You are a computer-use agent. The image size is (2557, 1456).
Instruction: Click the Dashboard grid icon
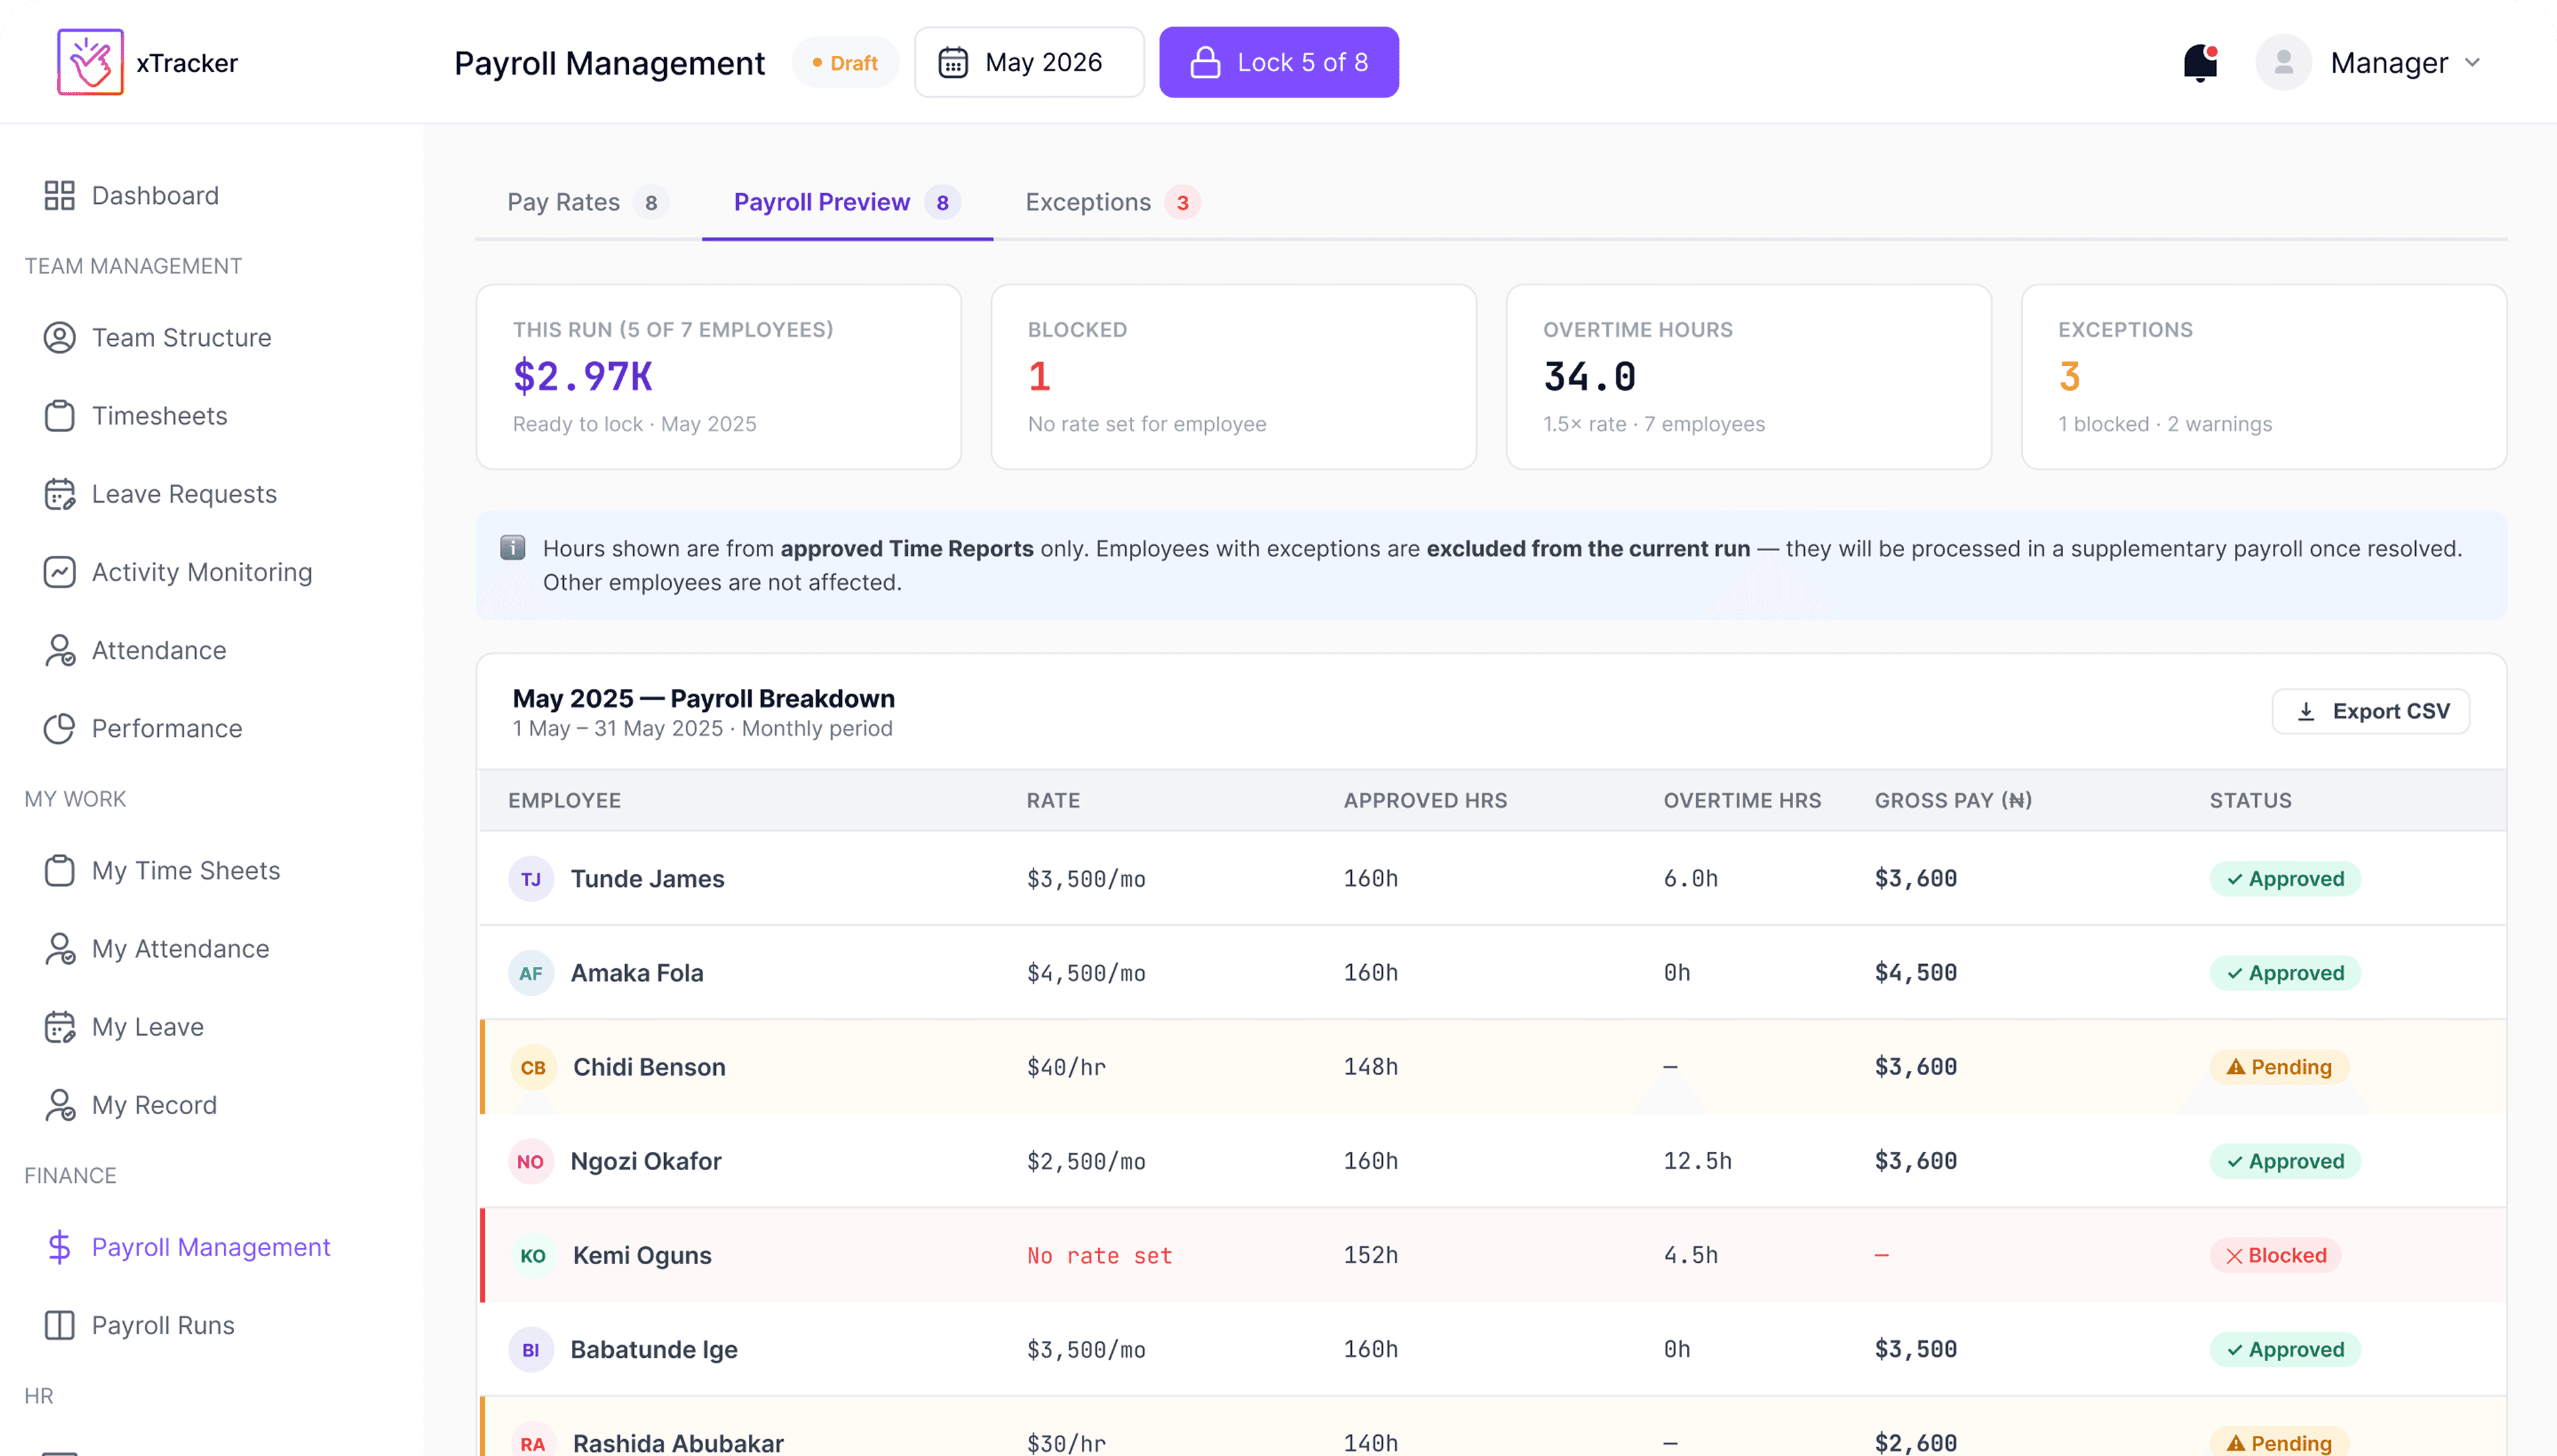click(59, 195)
